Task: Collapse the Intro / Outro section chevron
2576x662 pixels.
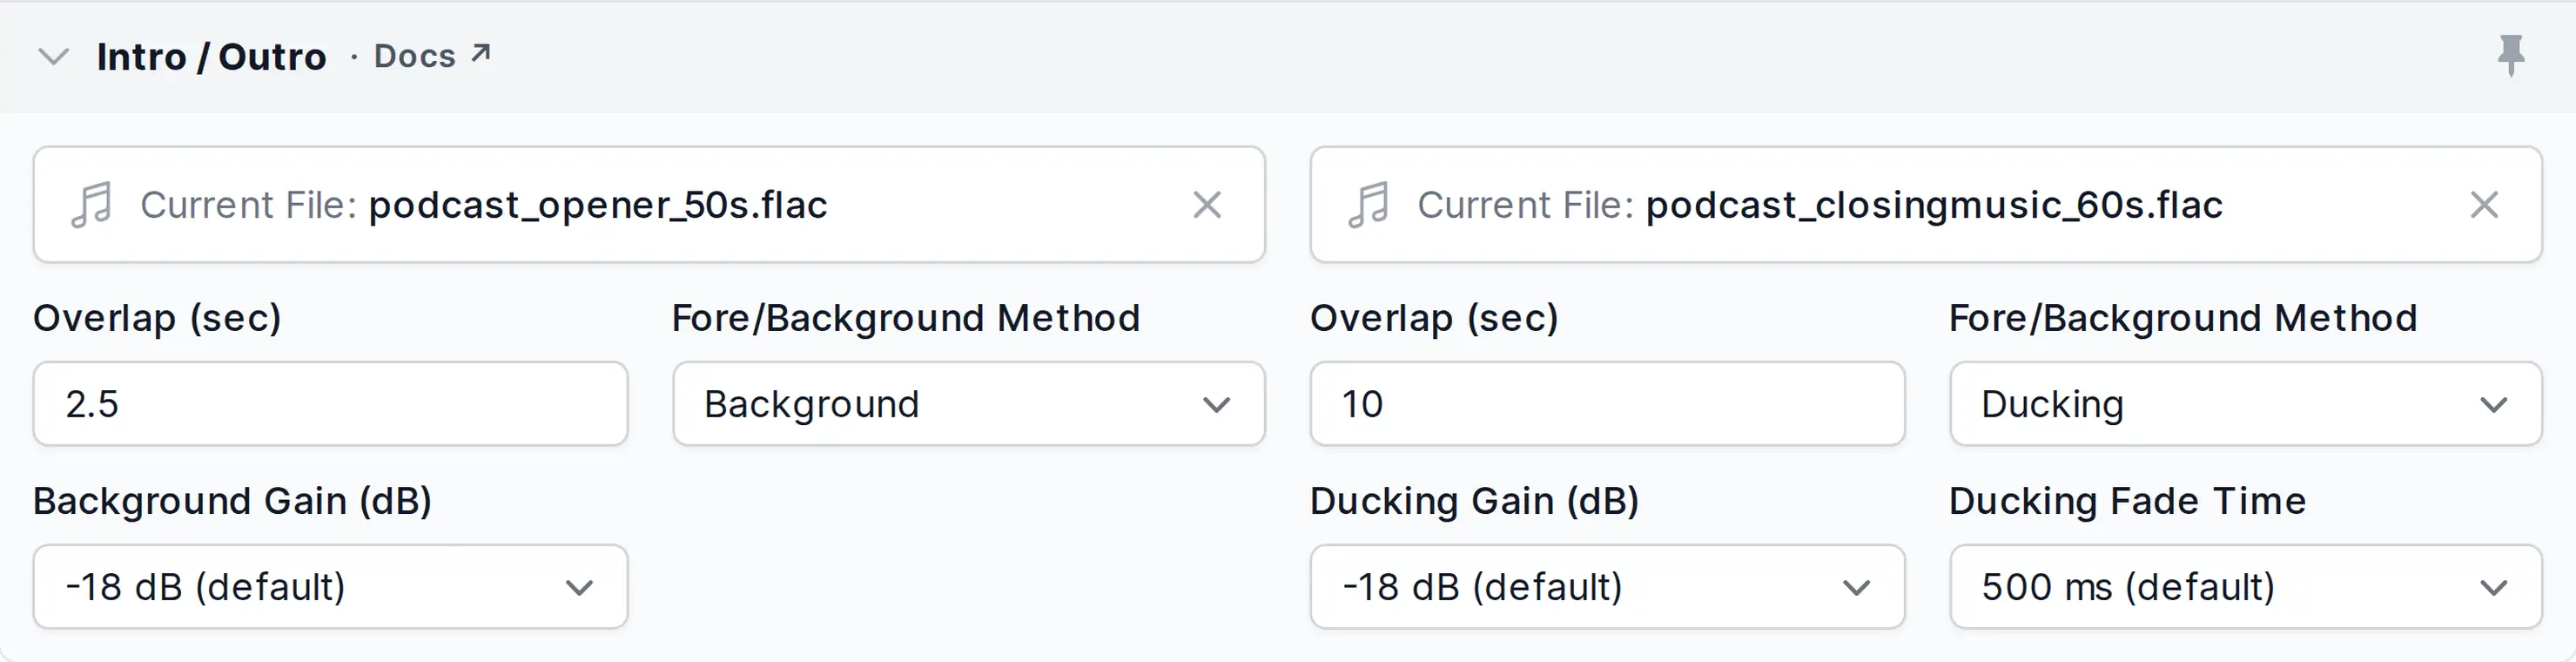Action: (53, 57)
